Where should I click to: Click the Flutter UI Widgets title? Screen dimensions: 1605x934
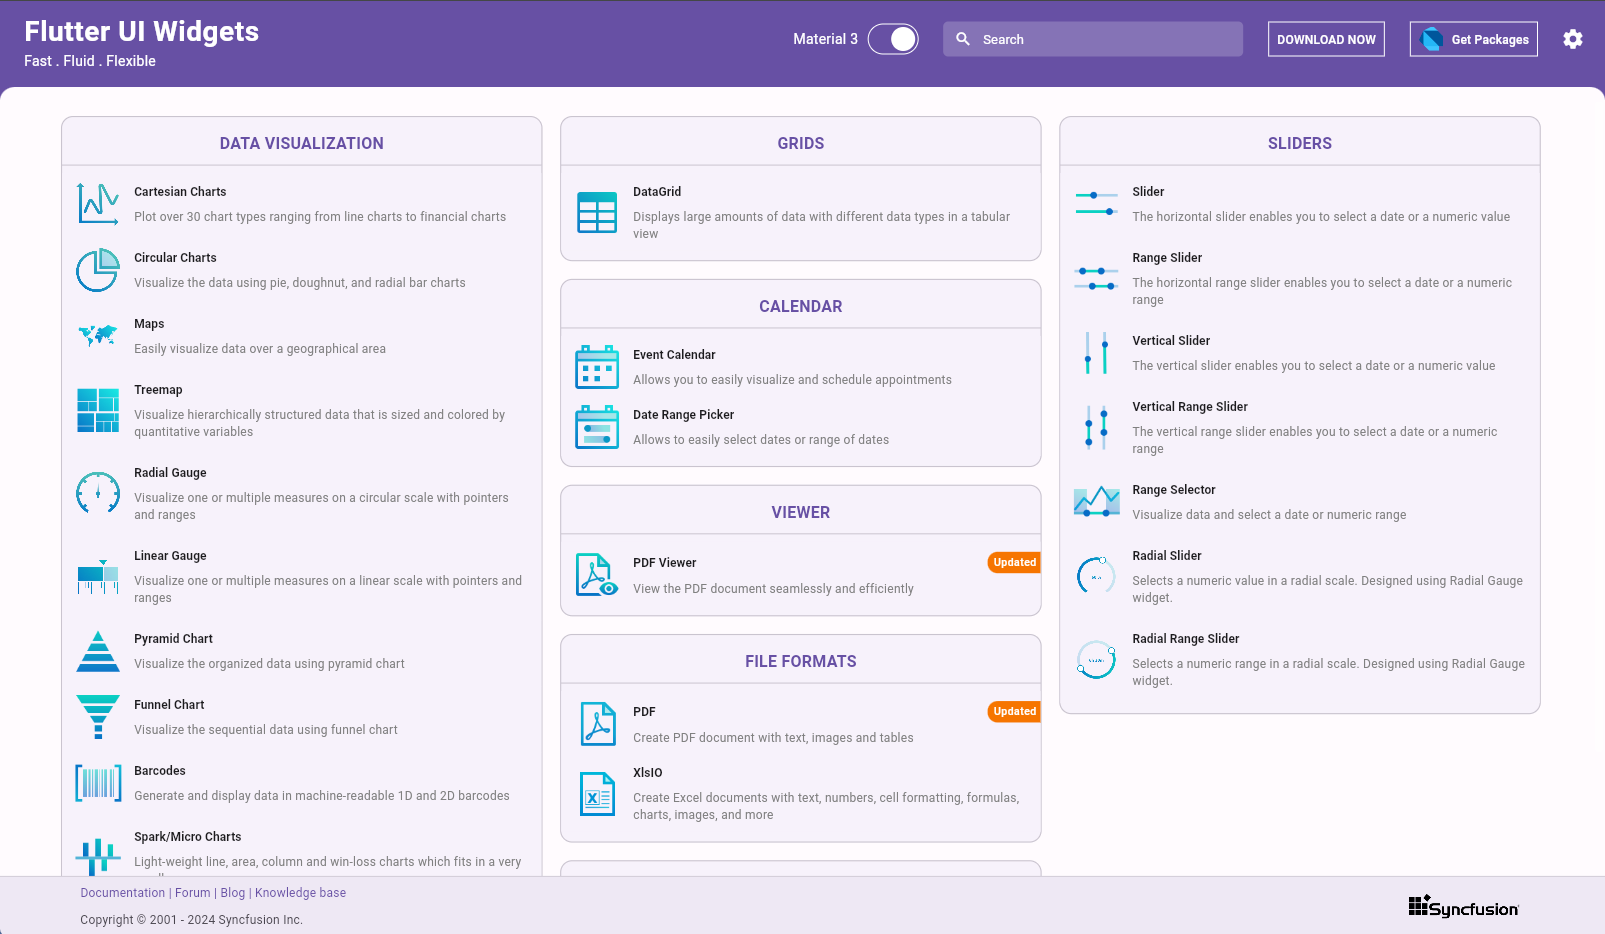pyautogui.click(x=142, y=32)
